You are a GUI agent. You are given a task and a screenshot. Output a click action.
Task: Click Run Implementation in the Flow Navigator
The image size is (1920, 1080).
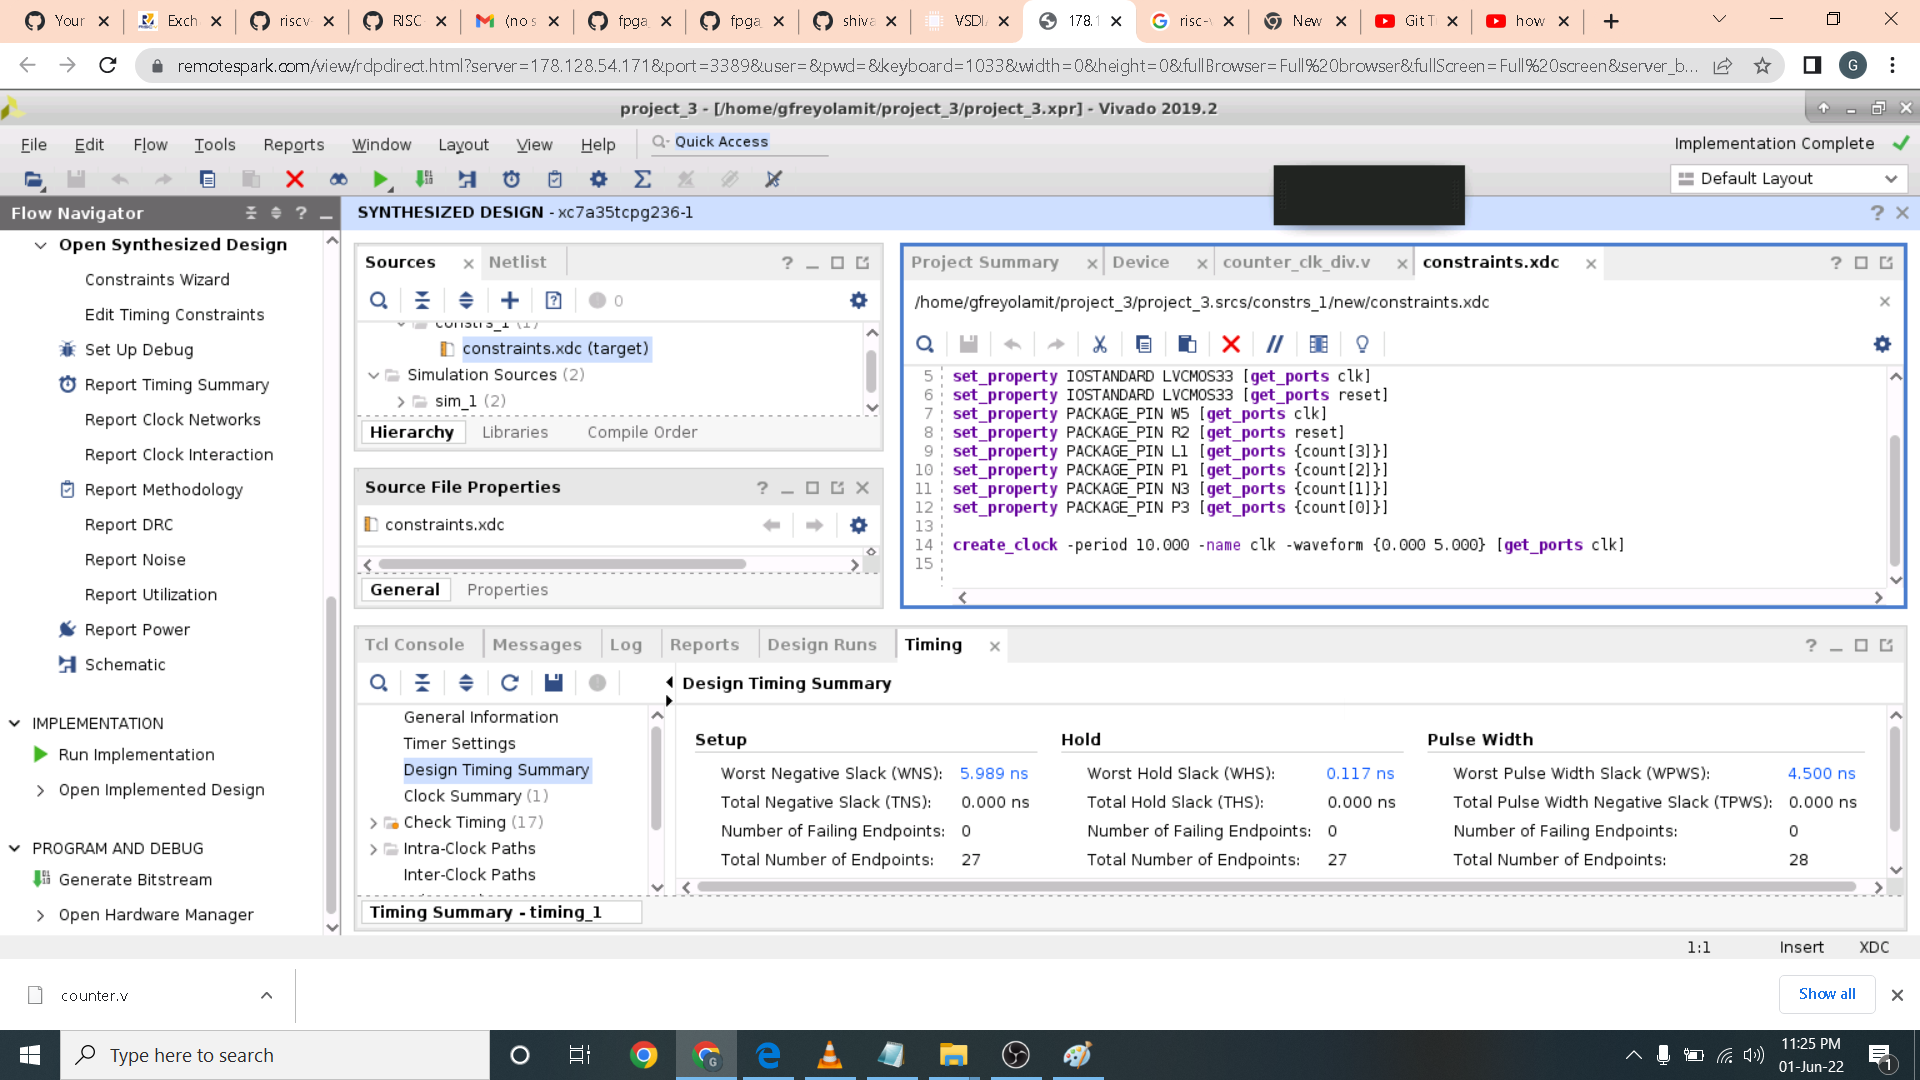point(136,754)
